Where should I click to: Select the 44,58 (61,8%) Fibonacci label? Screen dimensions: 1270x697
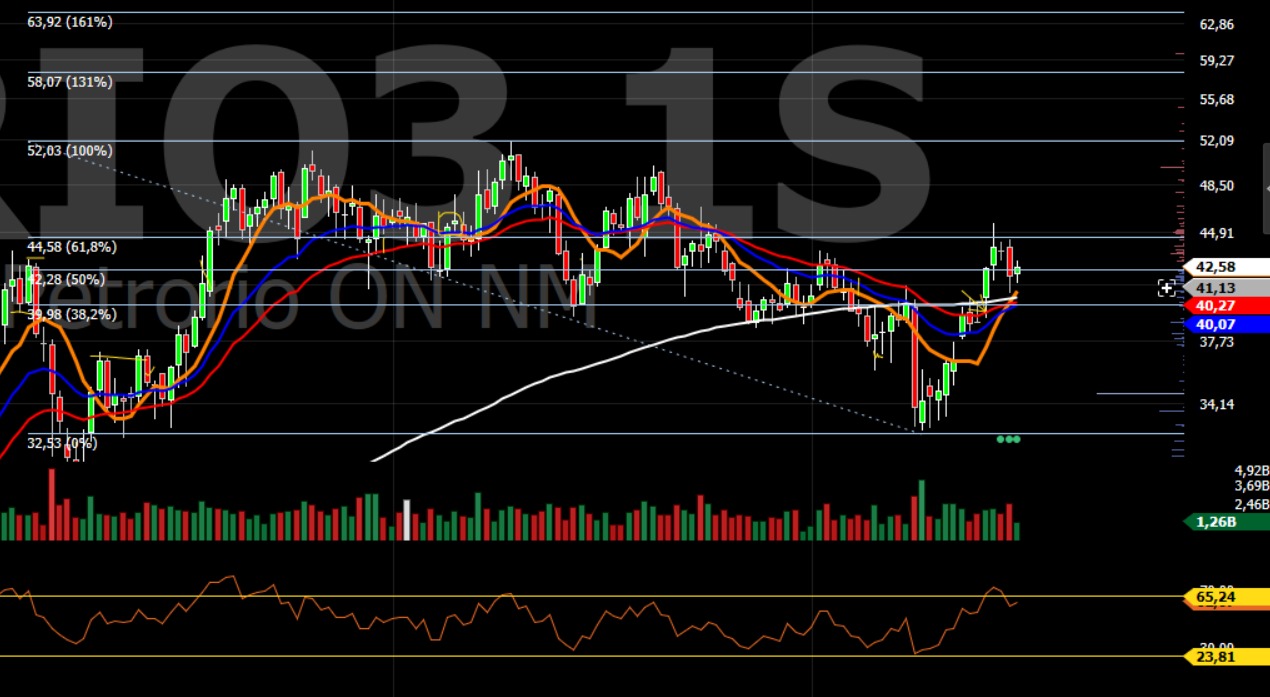point(72,246)
